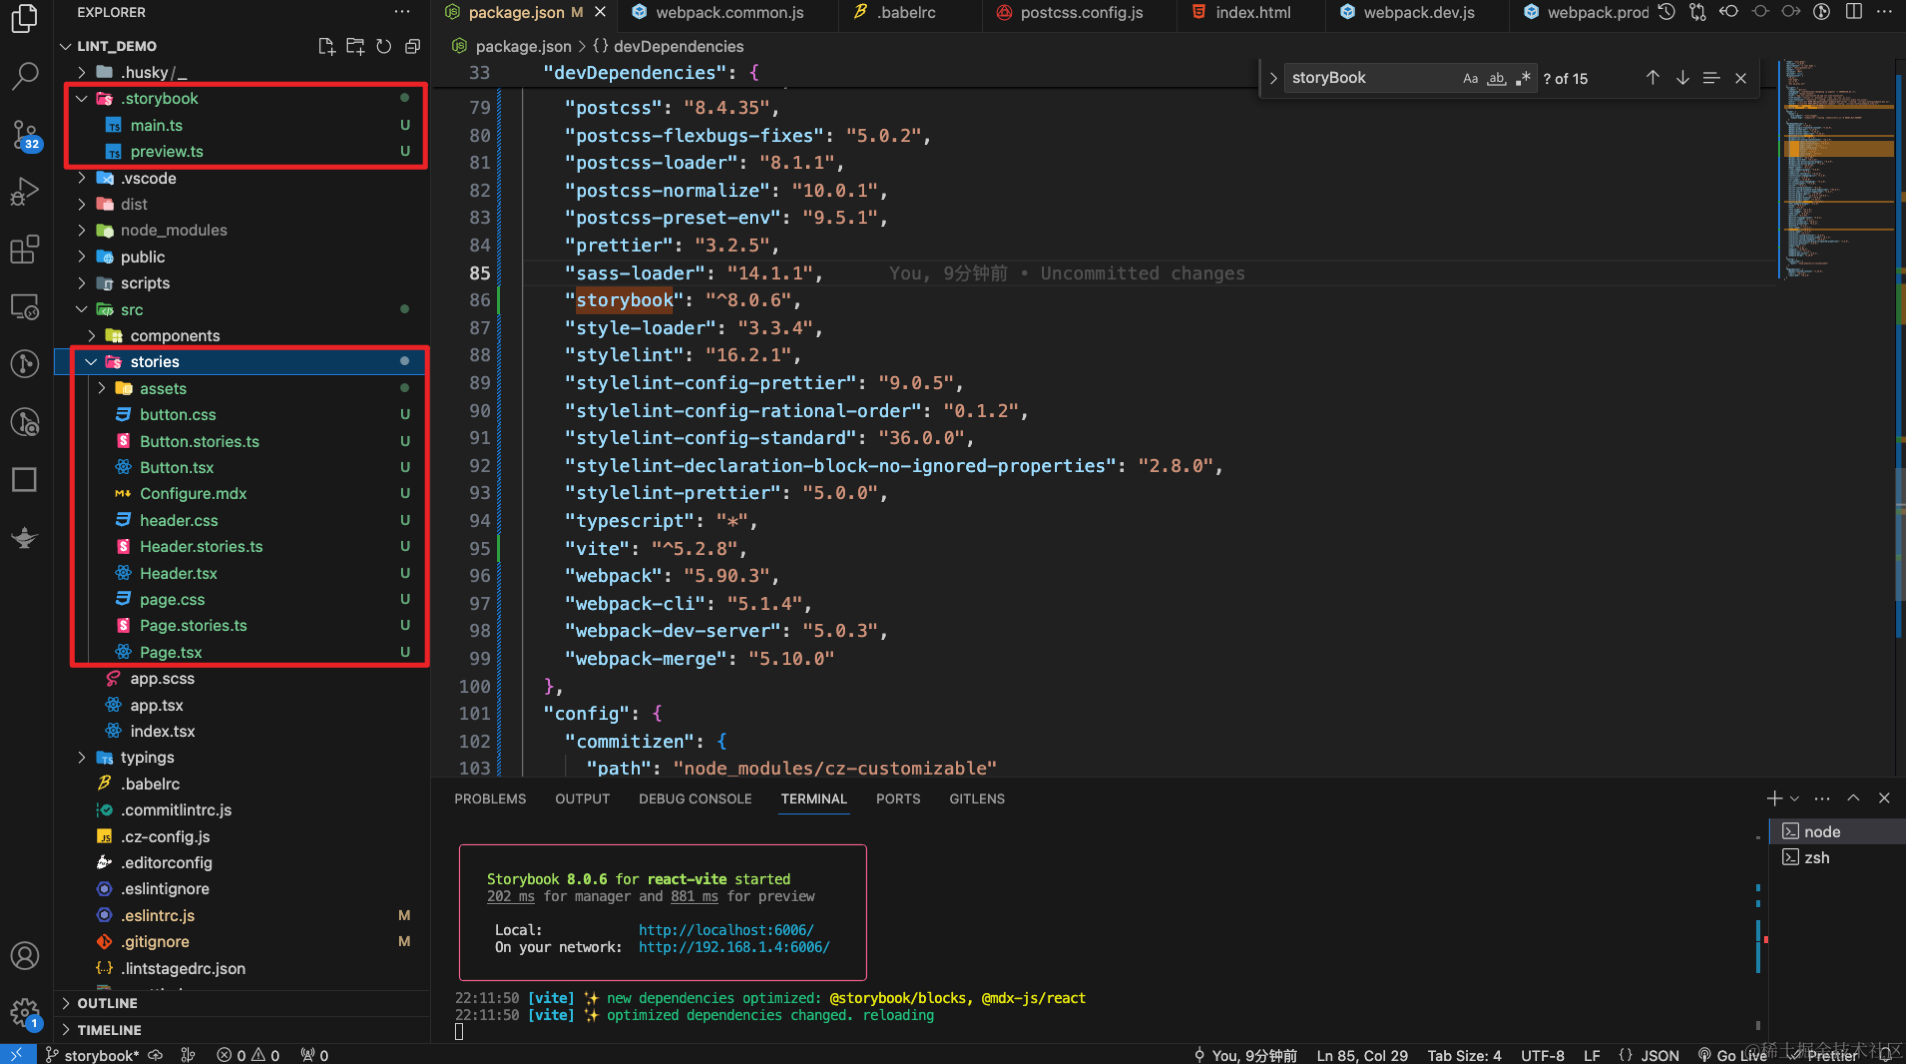Open package.json breadcrumb item
The height and width of the screenshot is (1064, 1906).
pyautogui.click(x=523, y=46)
